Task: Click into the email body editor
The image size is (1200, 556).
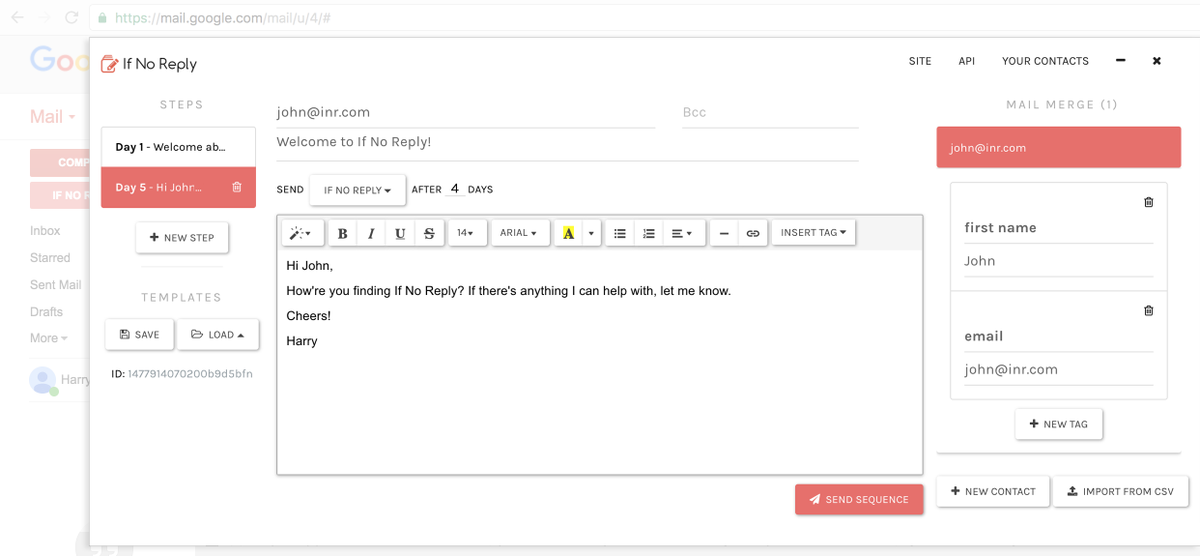Action: click(600, 361)
